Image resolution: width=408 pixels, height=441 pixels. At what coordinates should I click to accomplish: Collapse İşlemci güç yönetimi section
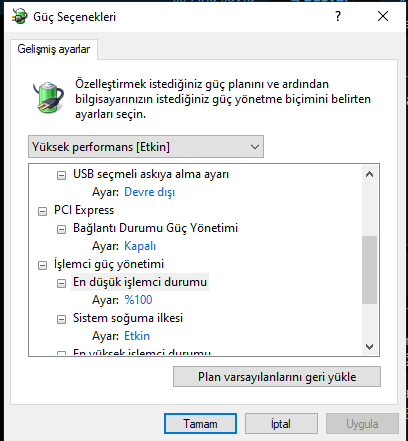[x=42, y=265]
